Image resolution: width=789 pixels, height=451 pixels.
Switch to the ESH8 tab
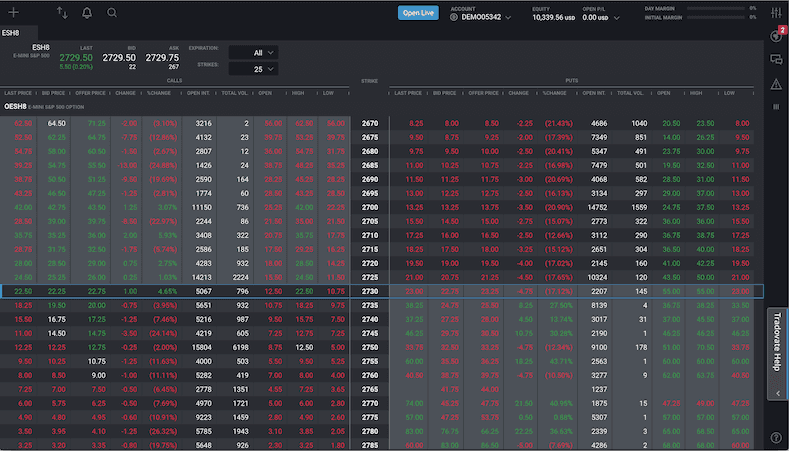click(12, 32)
